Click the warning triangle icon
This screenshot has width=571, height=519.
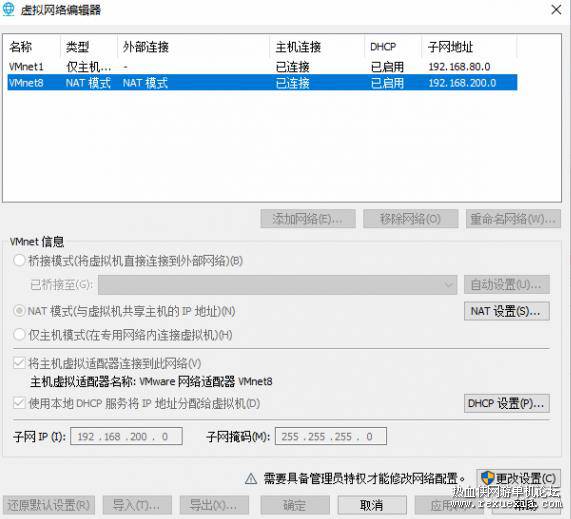coord(251,478)
